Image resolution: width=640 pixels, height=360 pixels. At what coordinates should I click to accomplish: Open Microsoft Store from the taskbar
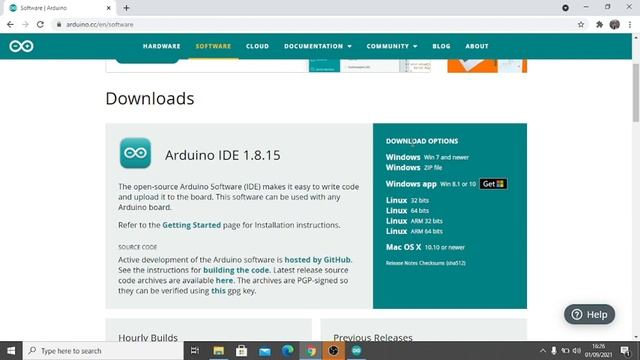(x=241, y=351)
